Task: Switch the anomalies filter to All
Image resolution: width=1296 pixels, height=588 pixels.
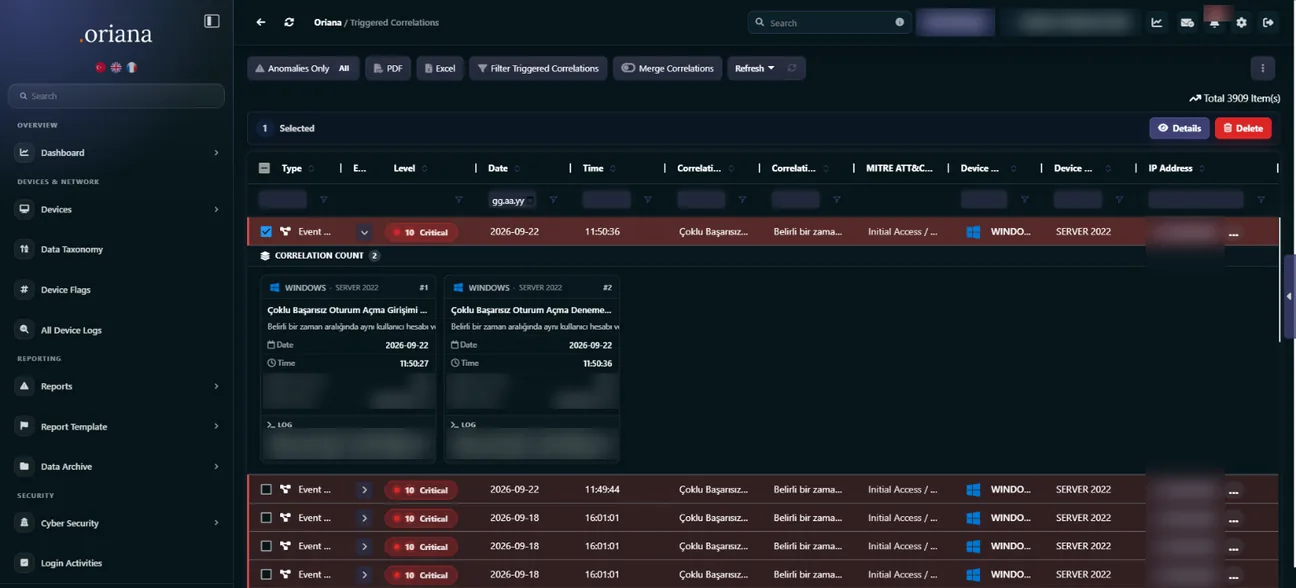Action: pyautogui.click(x=344, y=68)
